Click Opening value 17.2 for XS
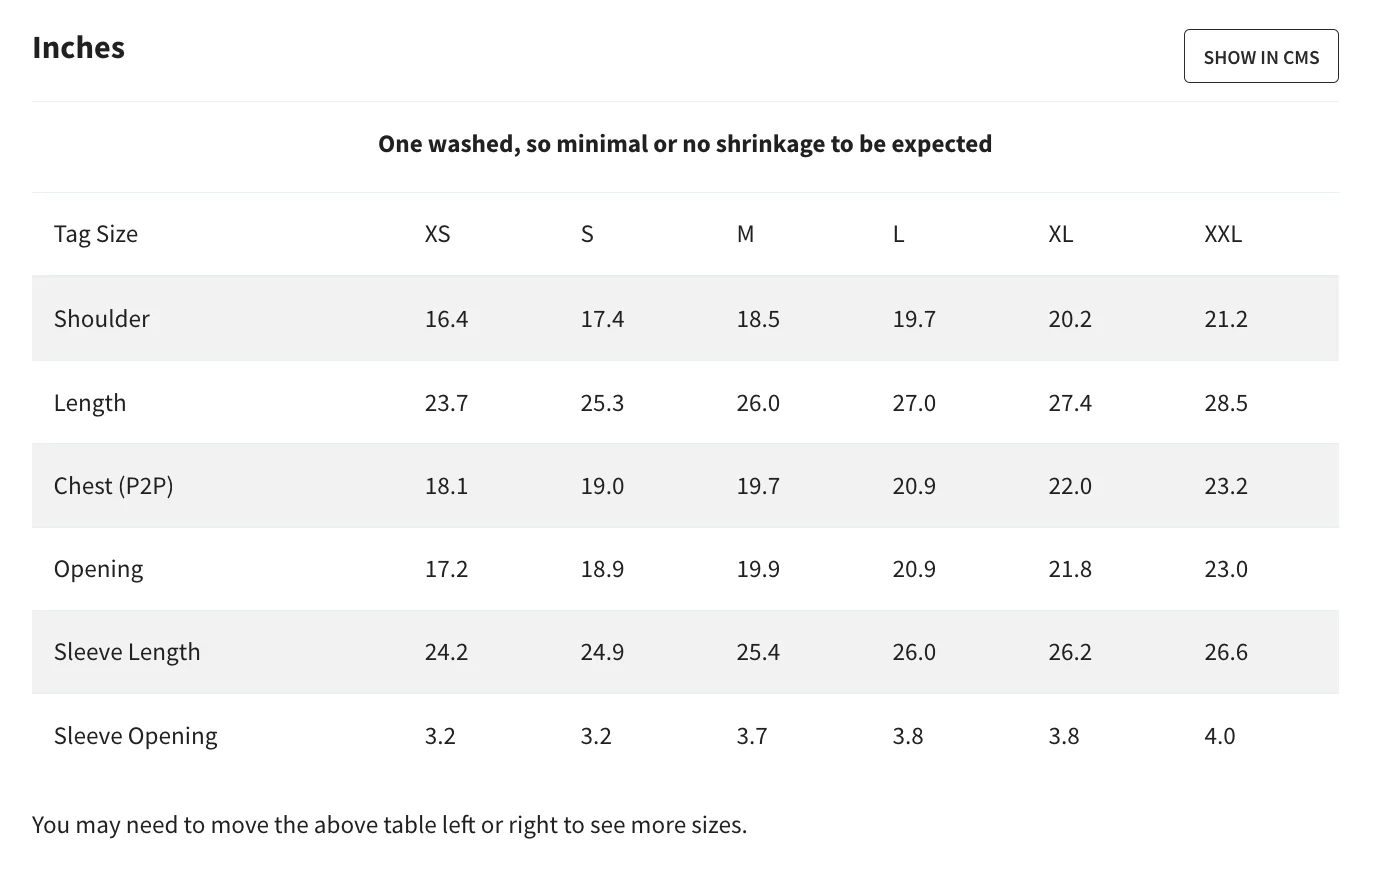 point(446,569)
